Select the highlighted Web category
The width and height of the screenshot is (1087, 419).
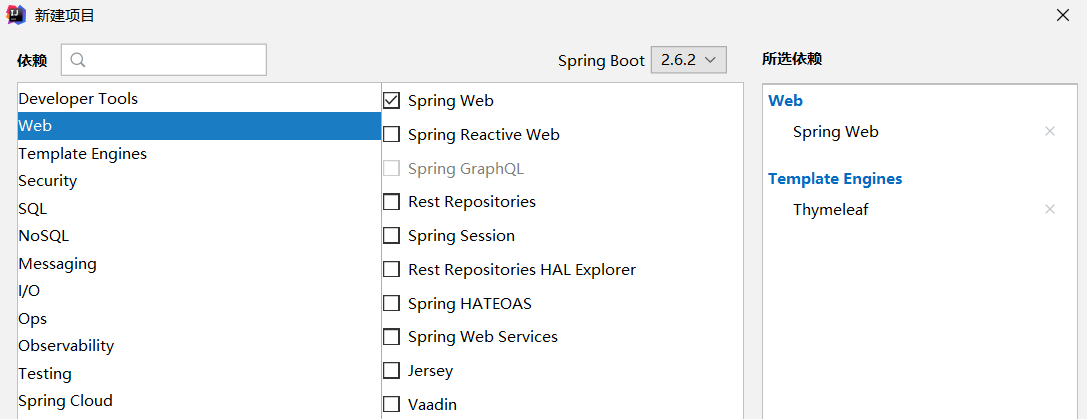click(200, 126)
